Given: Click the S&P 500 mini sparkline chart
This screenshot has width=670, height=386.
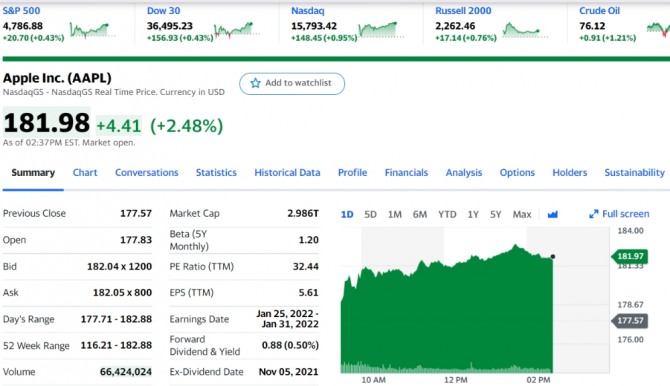Looking at the screenshot, I should (91, 30).
